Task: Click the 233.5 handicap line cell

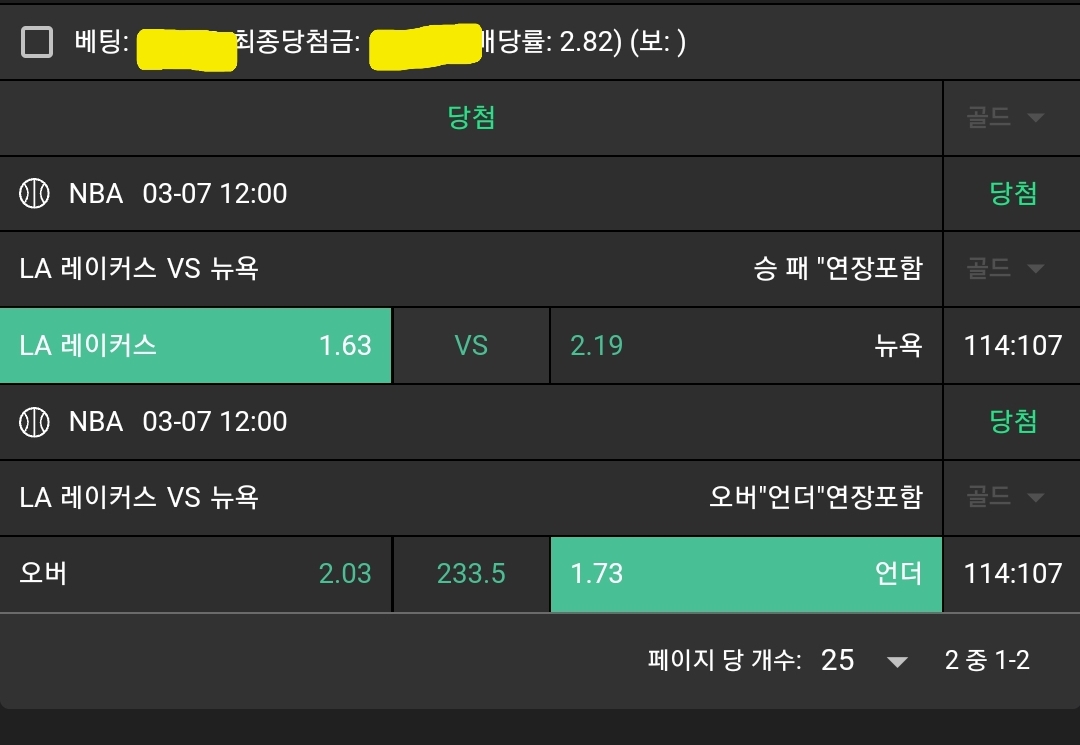Action: pos(471,573)
